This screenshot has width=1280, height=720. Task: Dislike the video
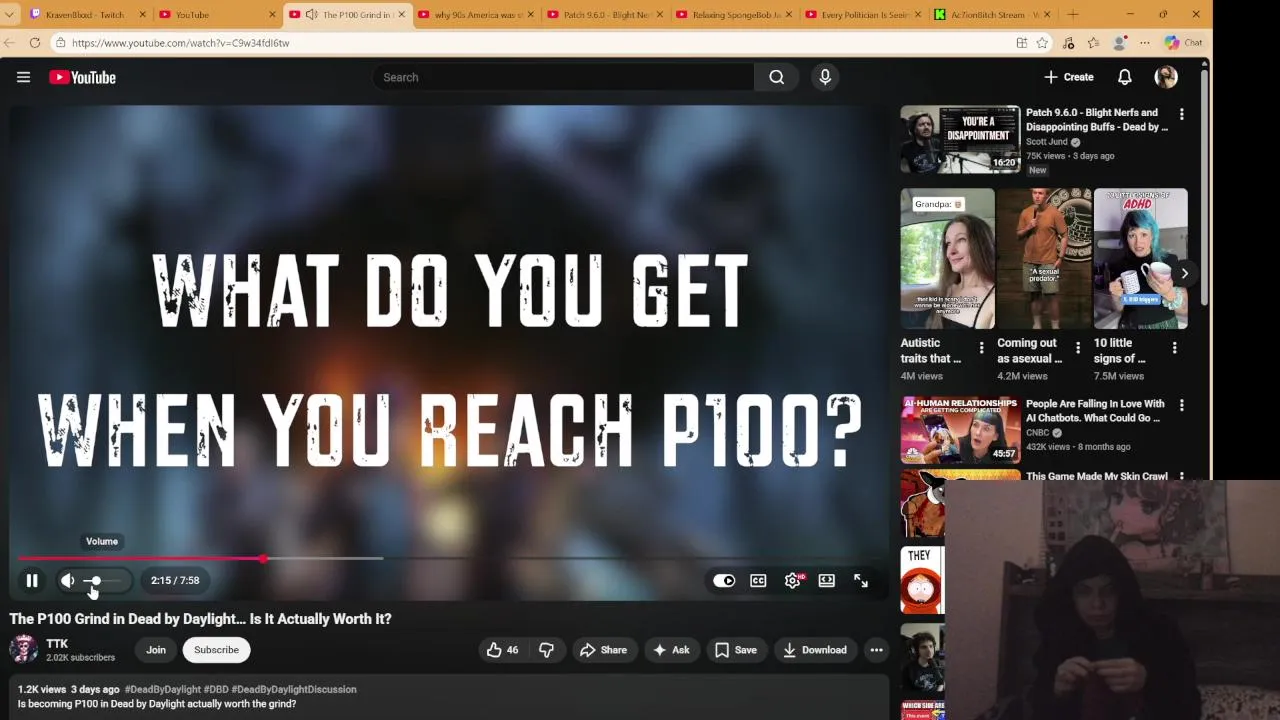(x=546, y=650)
